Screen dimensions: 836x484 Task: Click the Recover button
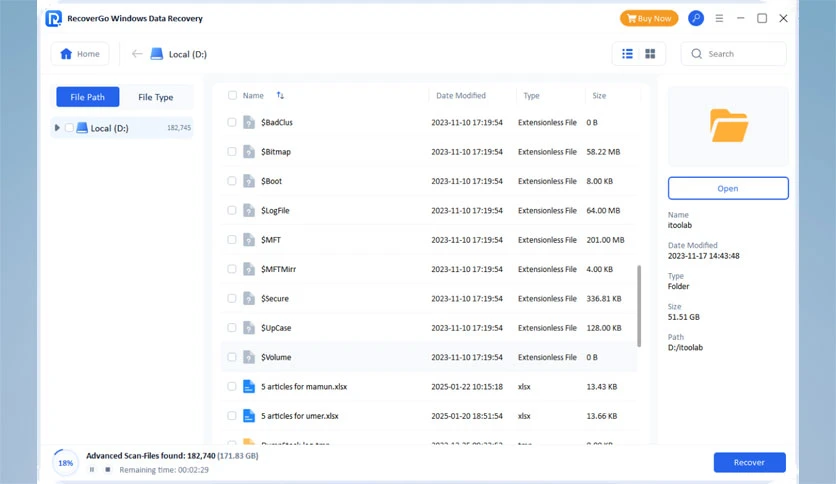point(749,462)
